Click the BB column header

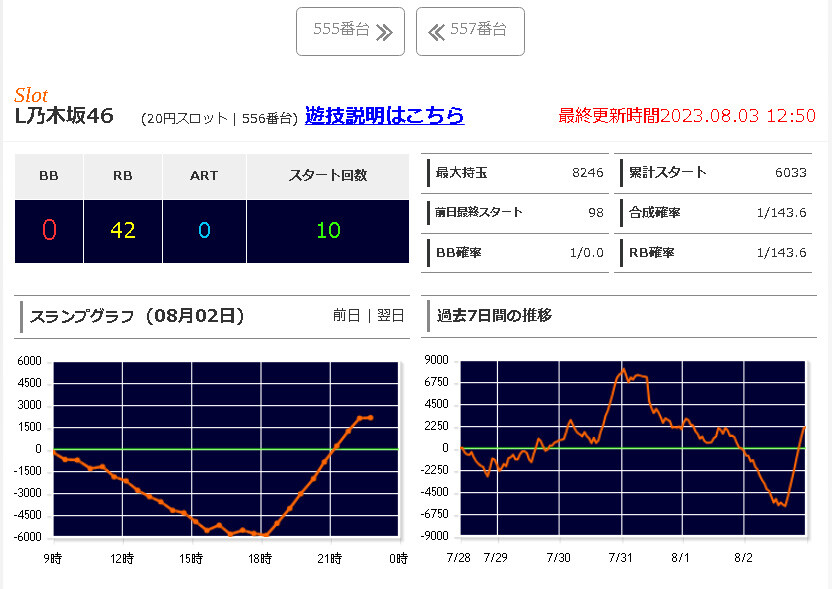49,176
